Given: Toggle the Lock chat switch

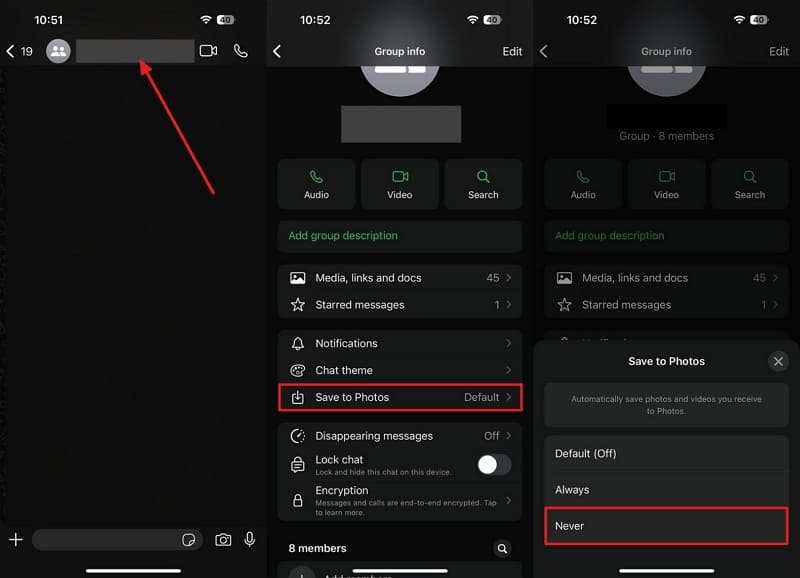Looking at the screenshot, I should click(x=494, y=464).
